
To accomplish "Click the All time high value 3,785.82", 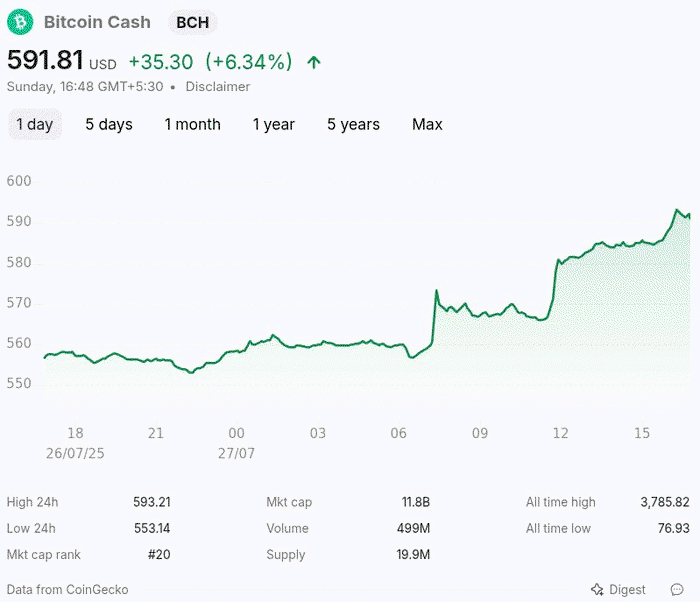I will point(665,502).
